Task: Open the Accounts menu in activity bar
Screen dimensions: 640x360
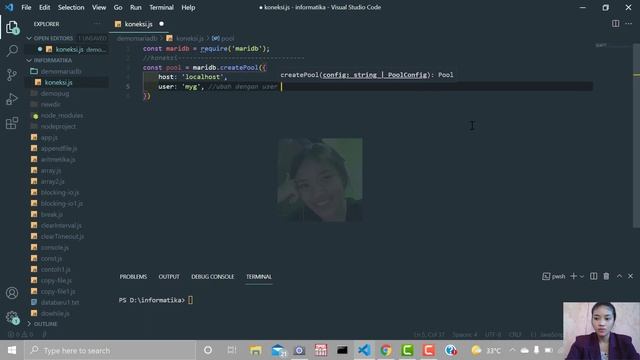Action: coord(12,293)
